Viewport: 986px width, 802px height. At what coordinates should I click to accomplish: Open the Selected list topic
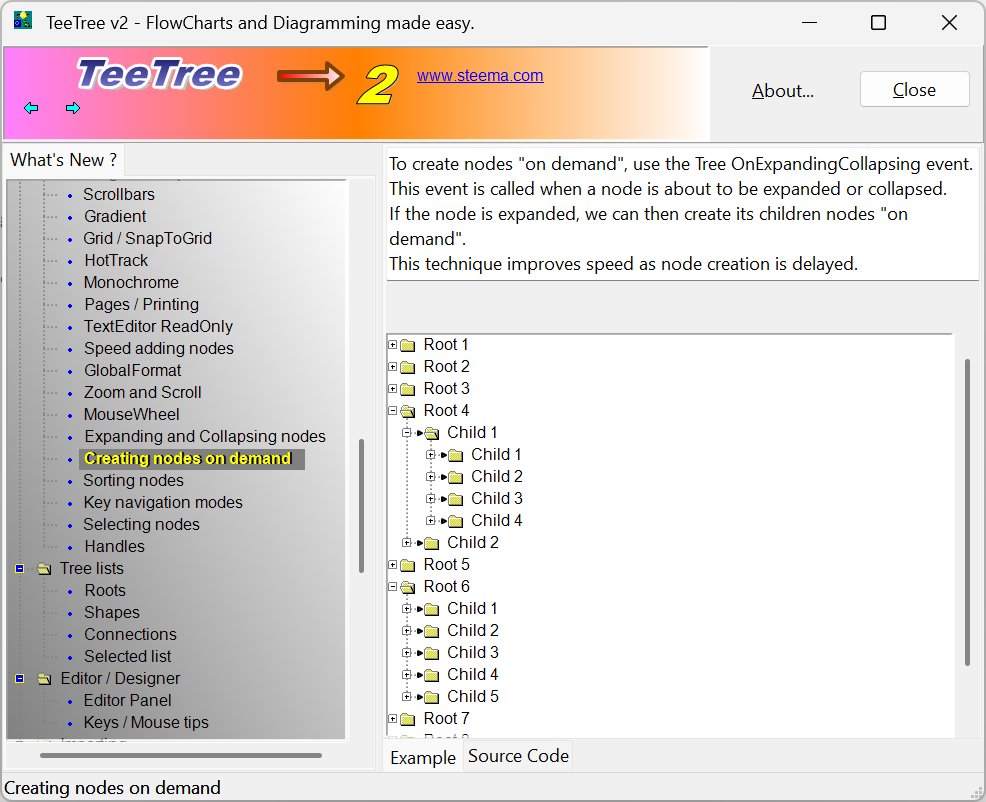coord(128,657)
